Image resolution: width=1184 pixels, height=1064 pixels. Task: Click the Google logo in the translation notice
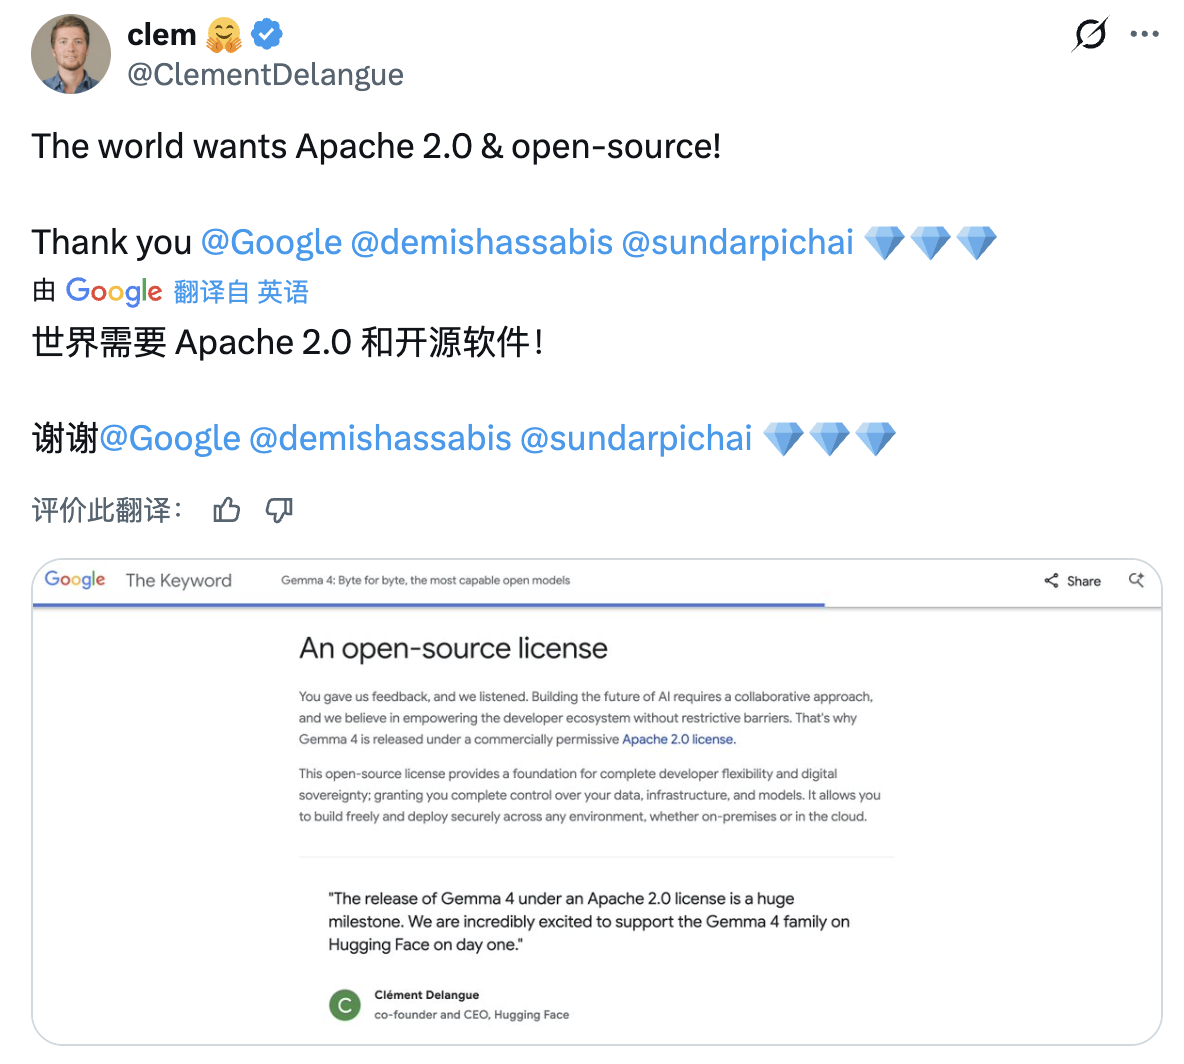point(113,290)
